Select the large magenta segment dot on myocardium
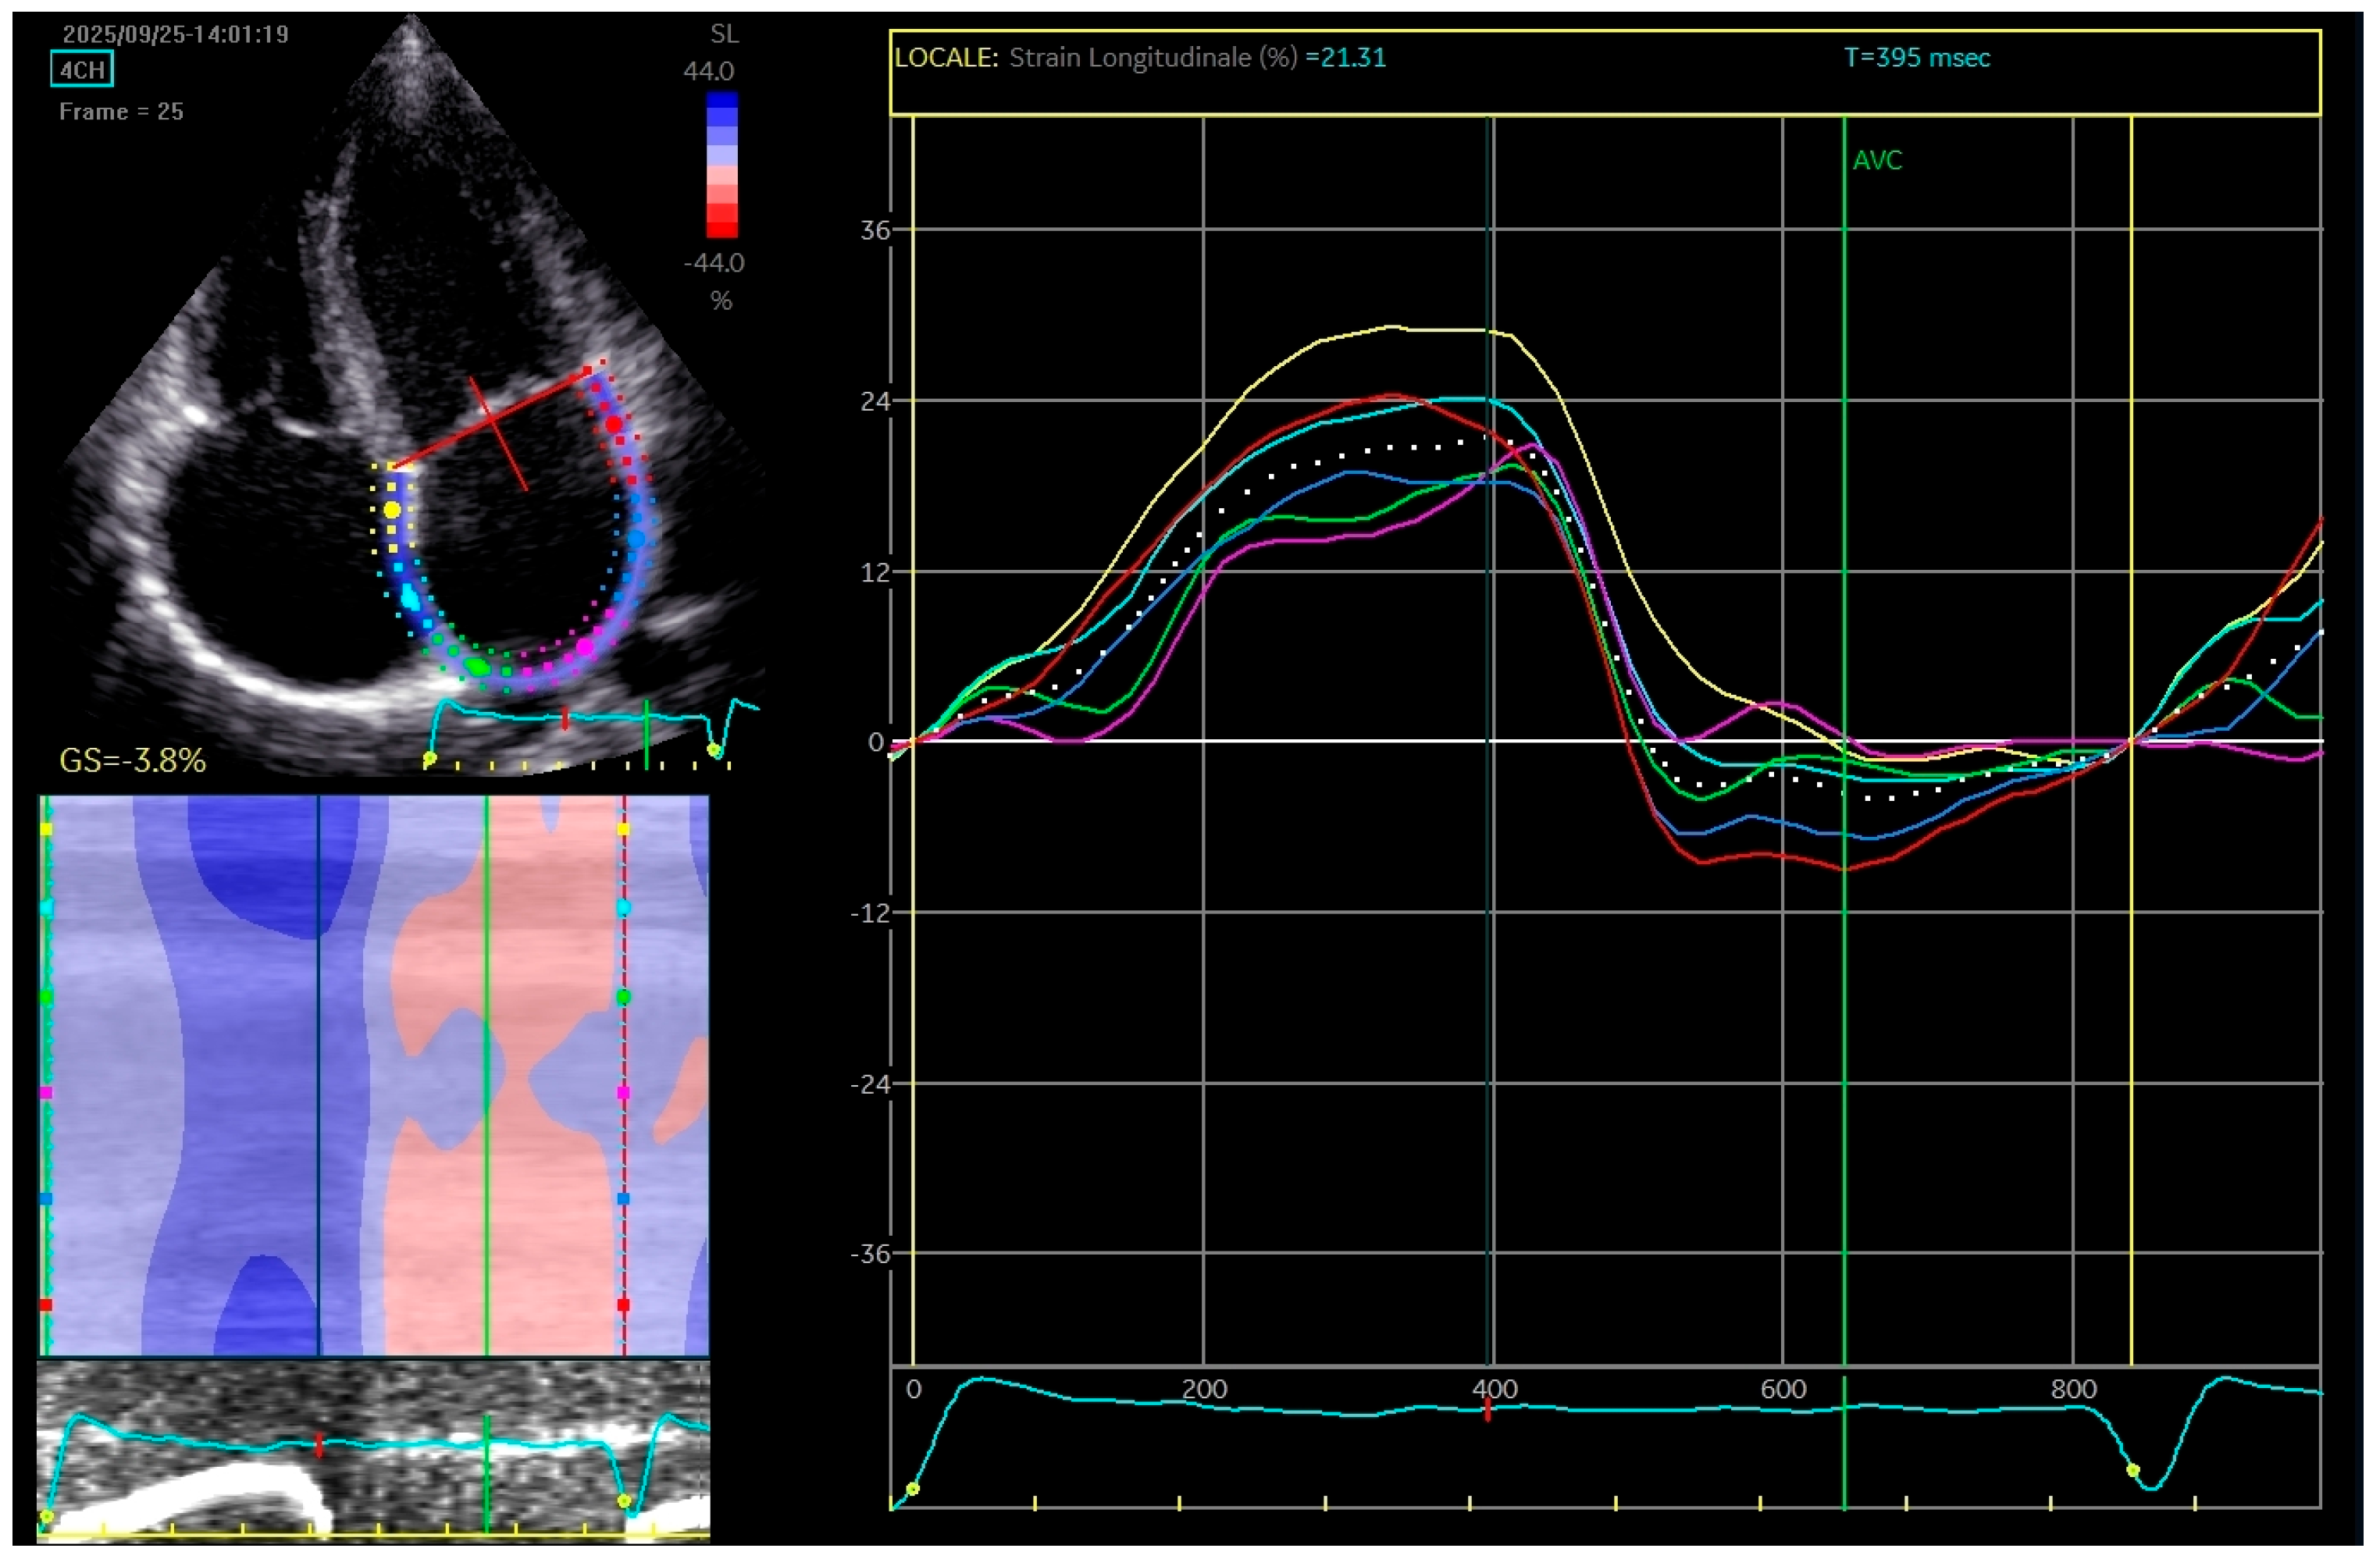 (x=585, y=647)
